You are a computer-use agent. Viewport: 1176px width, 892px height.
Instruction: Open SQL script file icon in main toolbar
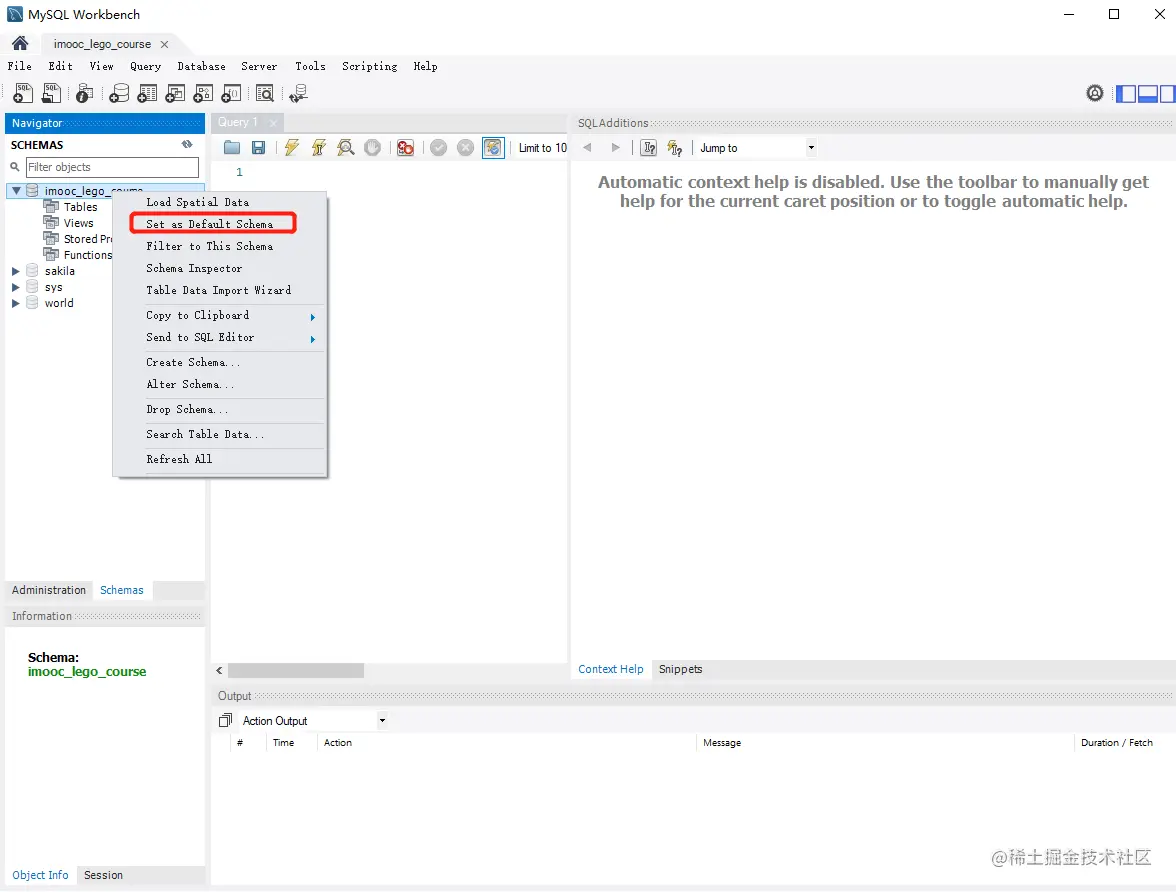click(x=52, y=93)
